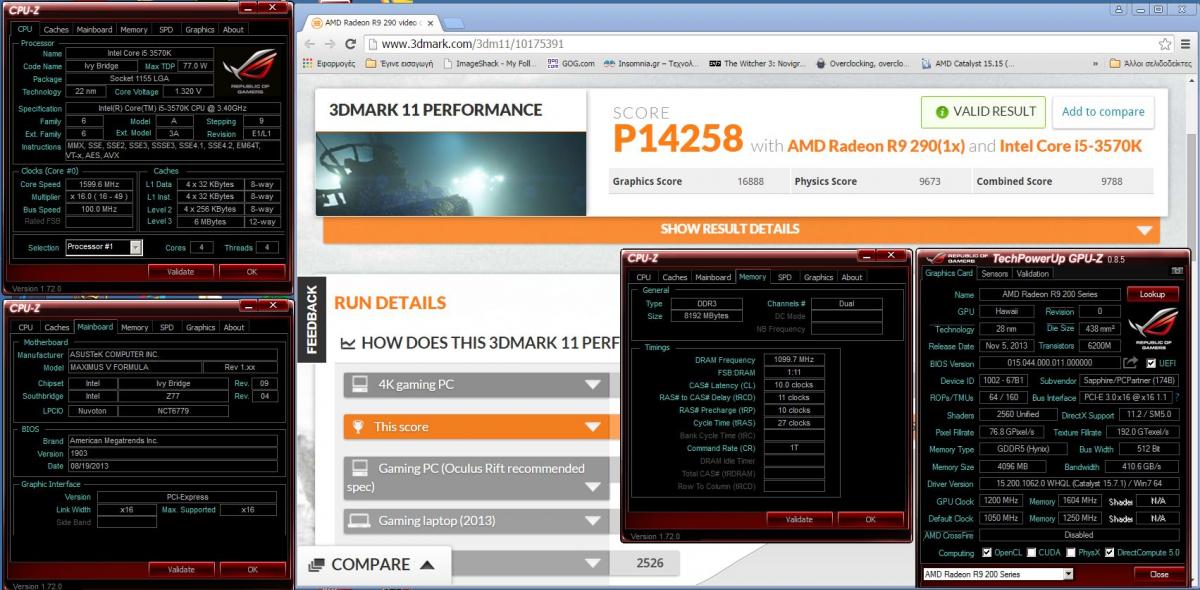1200x590 pixels.
Task: Click the COMPARE stack icon
Action: point(316,564)
